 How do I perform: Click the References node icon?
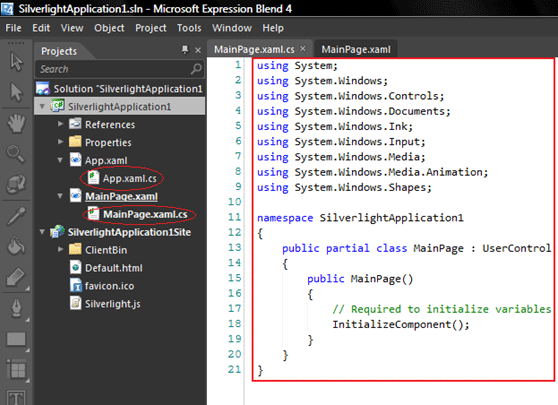coord(75,124)
